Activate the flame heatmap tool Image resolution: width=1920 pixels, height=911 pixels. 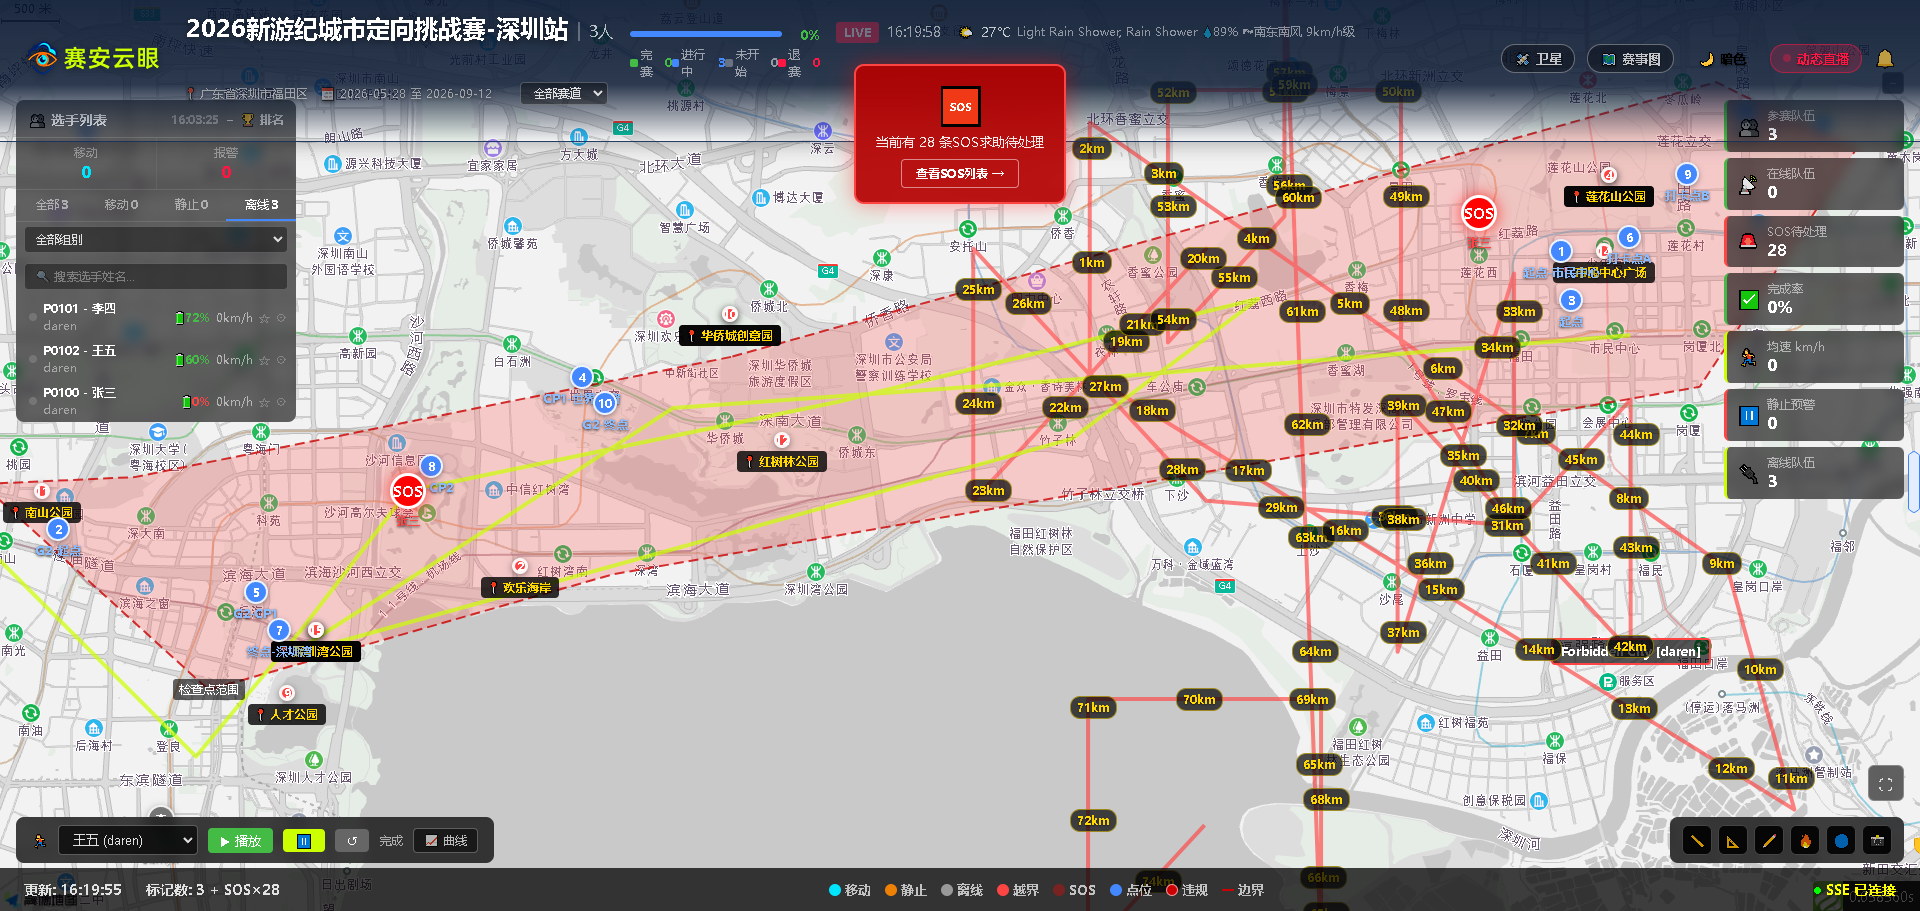click(1805, 841)
